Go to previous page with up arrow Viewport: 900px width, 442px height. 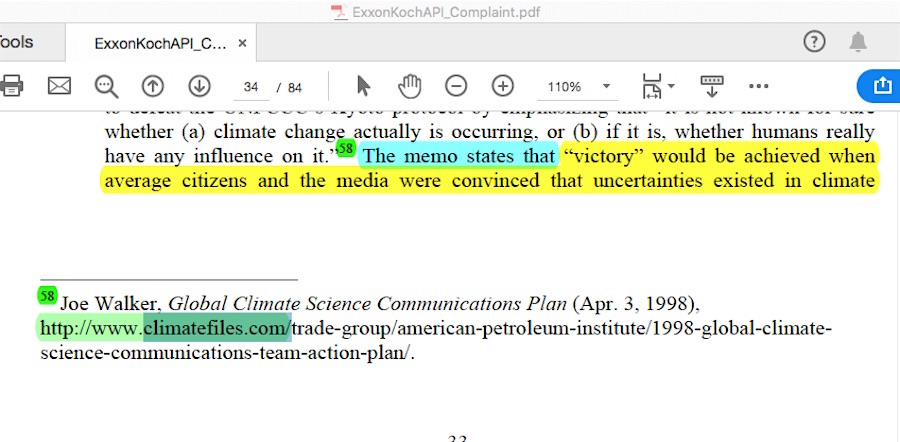pos(152,86)
